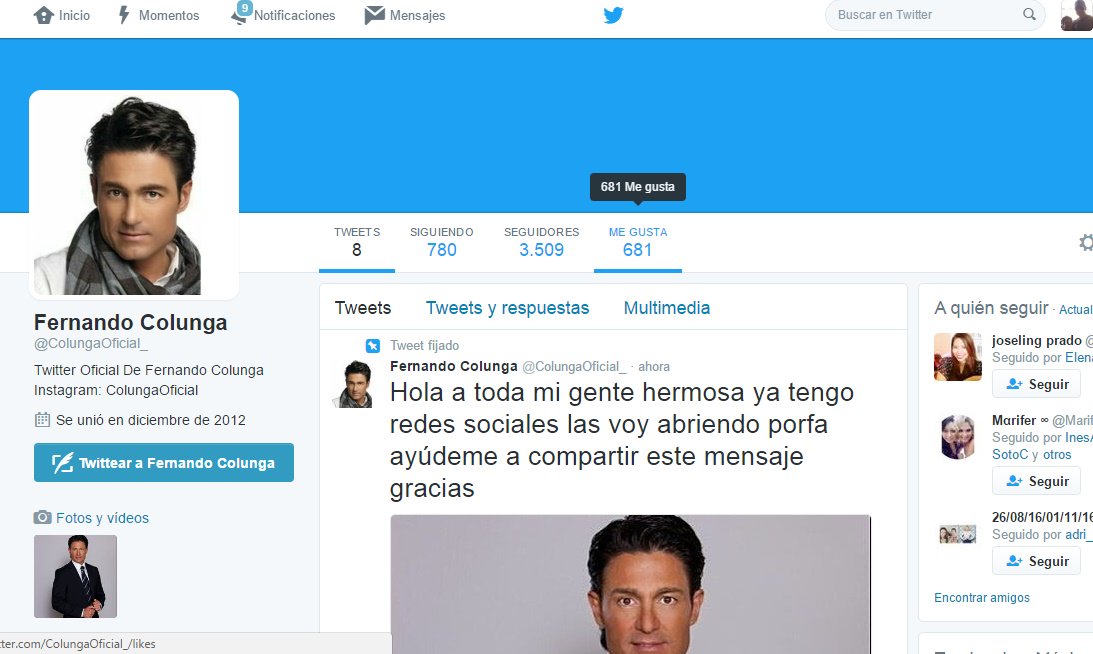
Task: Click @ColungaOficial_ handle under profile name
Action: [x=91, y=343]
